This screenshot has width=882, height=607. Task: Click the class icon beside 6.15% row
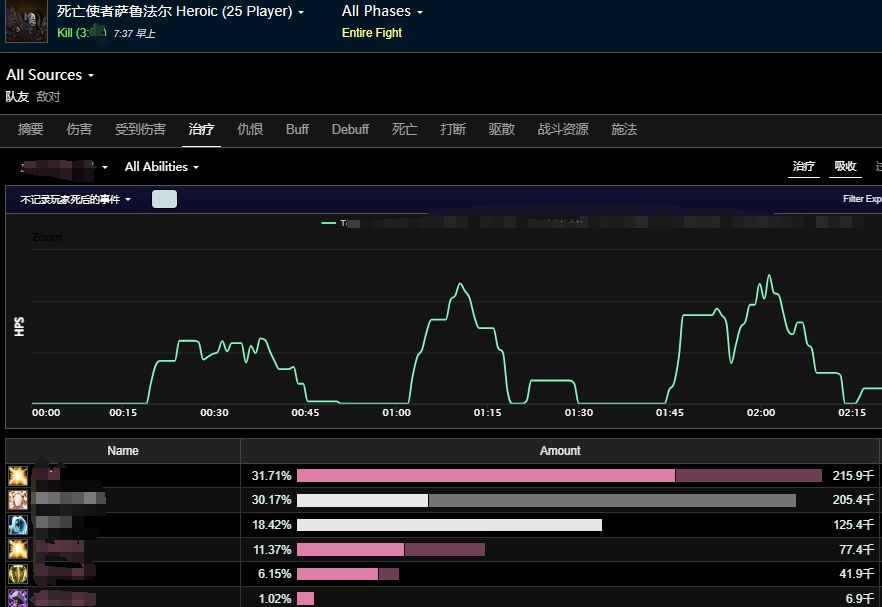(x=18, y=574)
